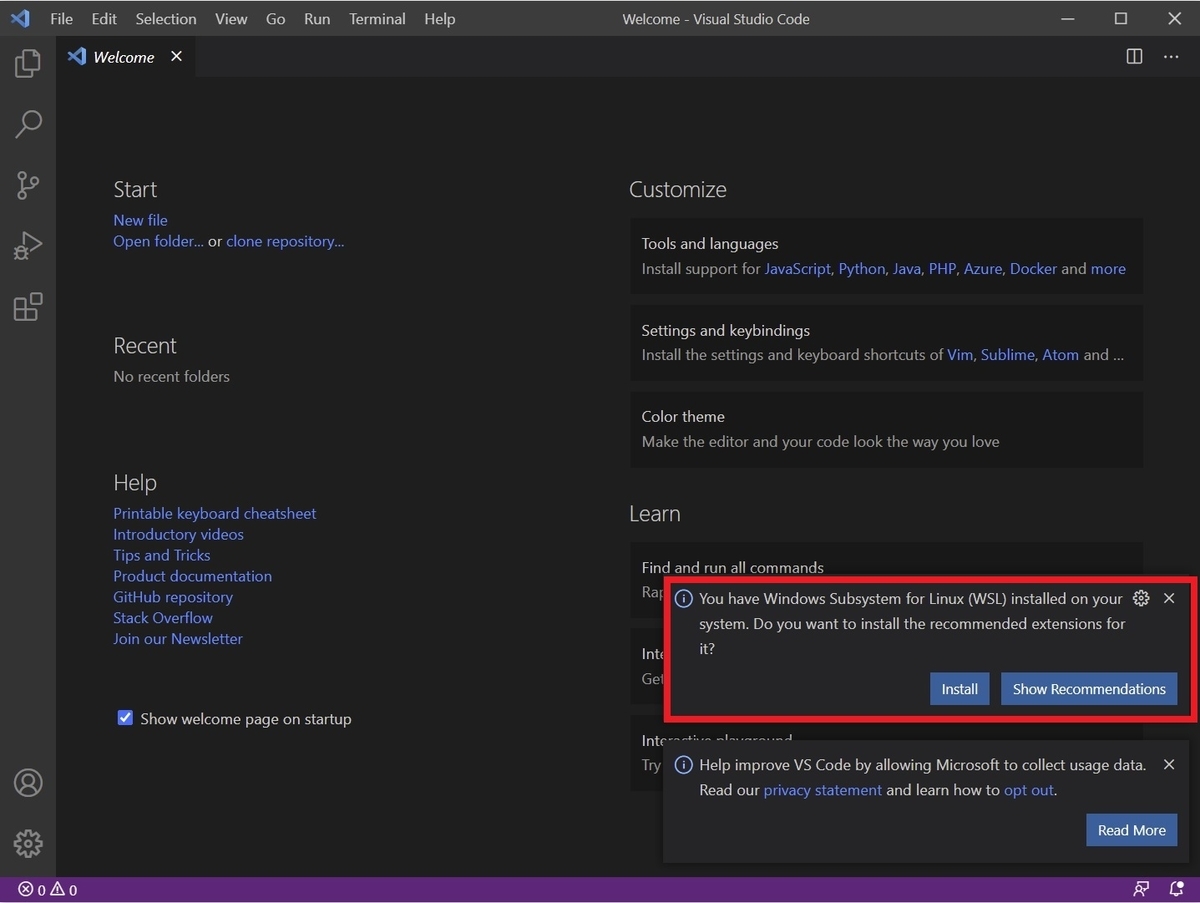Click Join our Newsletter link
The height and width of the screenshot is (903, 1200).
pos(178,639)
